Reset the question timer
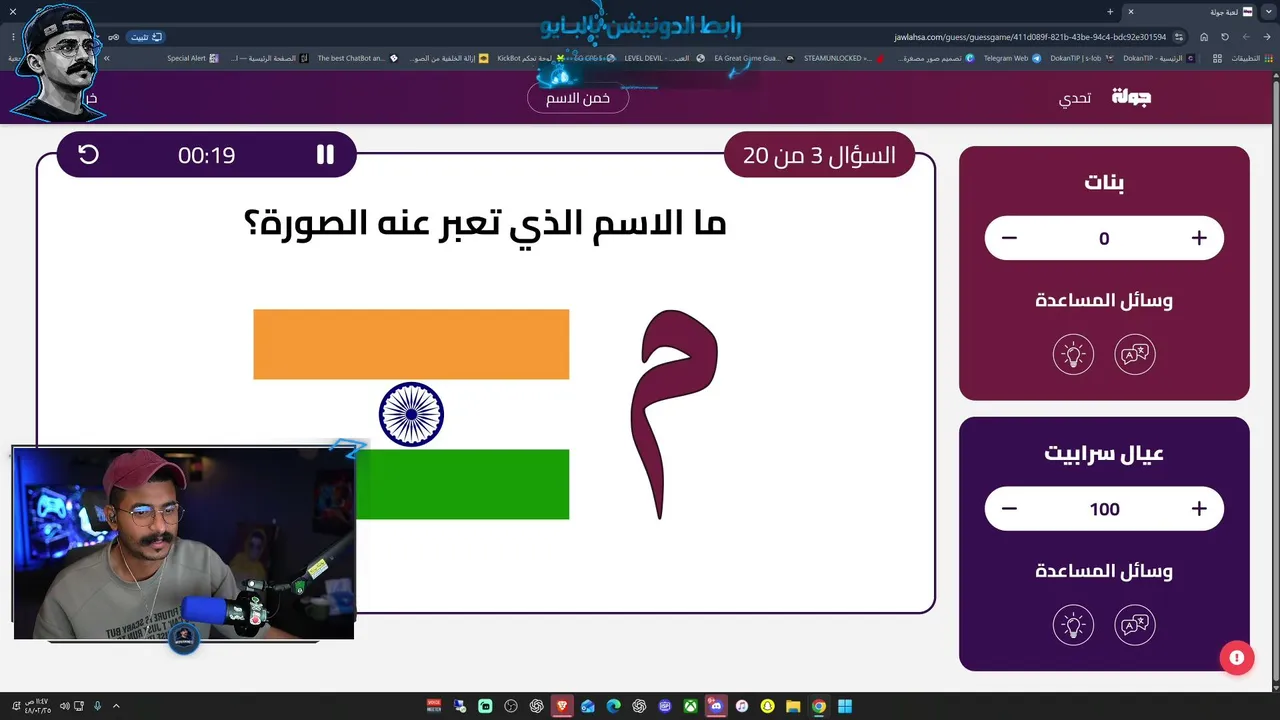This screenshot has width=1280, height=720. pos(89,155)
